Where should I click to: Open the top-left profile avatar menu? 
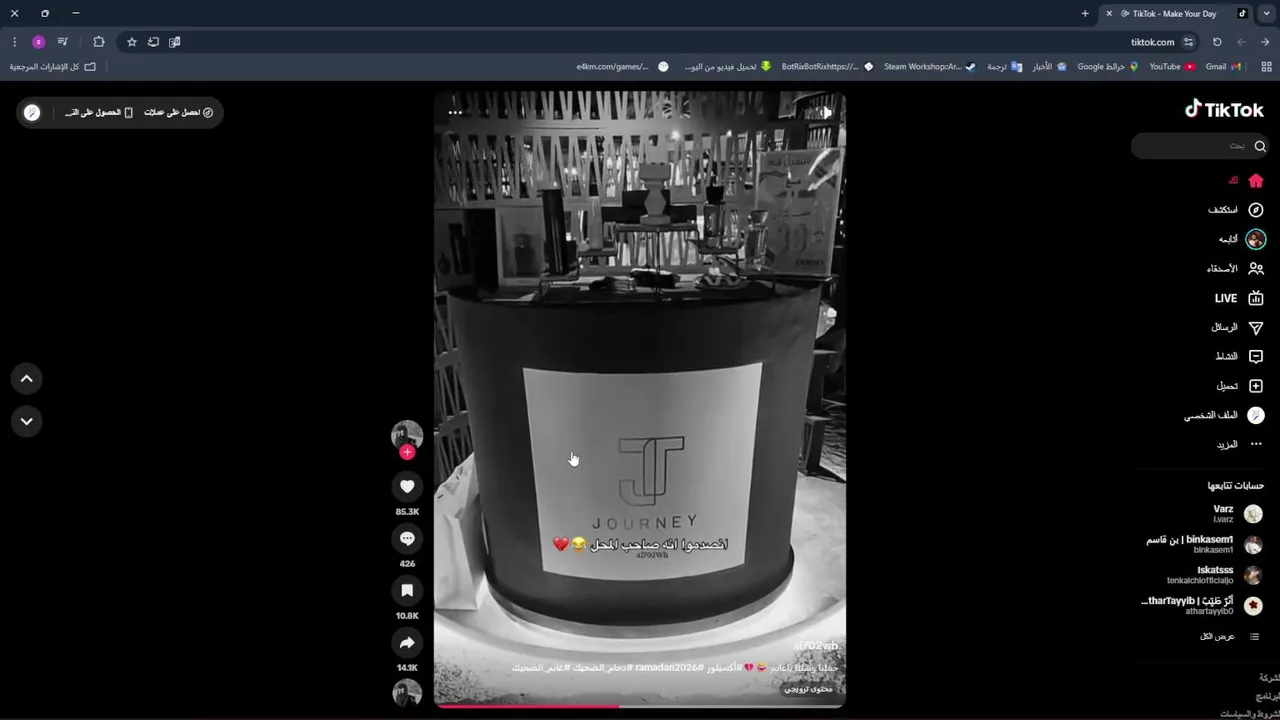coord(32,112)
